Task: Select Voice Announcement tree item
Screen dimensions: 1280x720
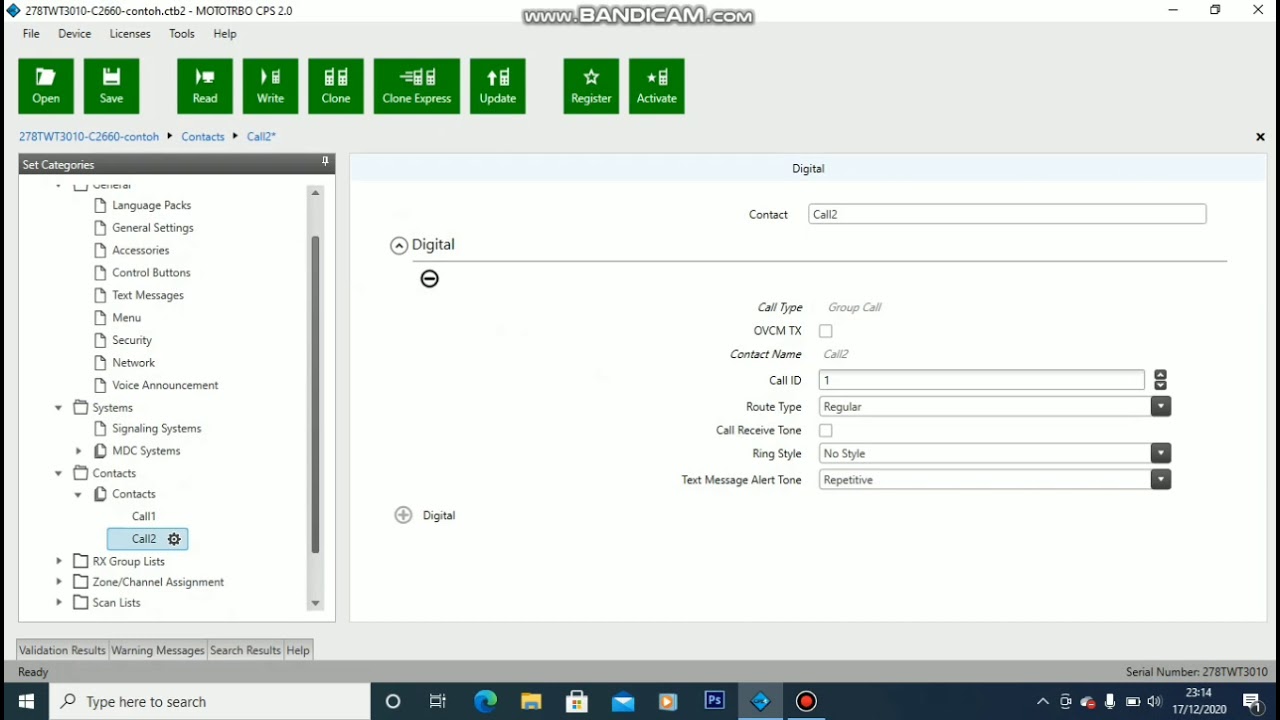Action: click(165, 385)
